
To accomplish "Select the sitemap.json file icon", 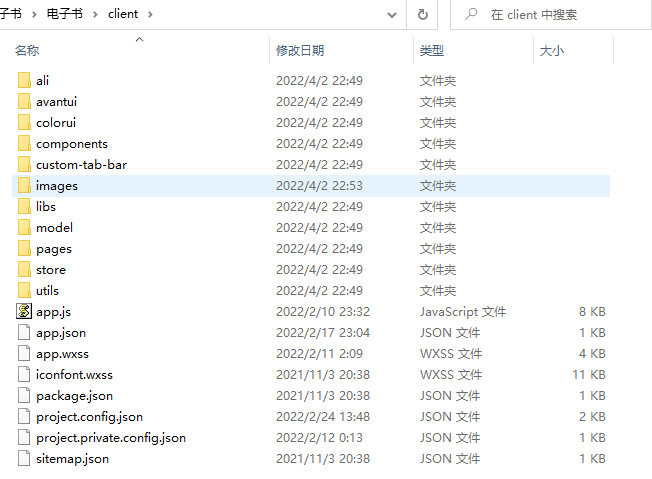I will (x=24, y=458).
